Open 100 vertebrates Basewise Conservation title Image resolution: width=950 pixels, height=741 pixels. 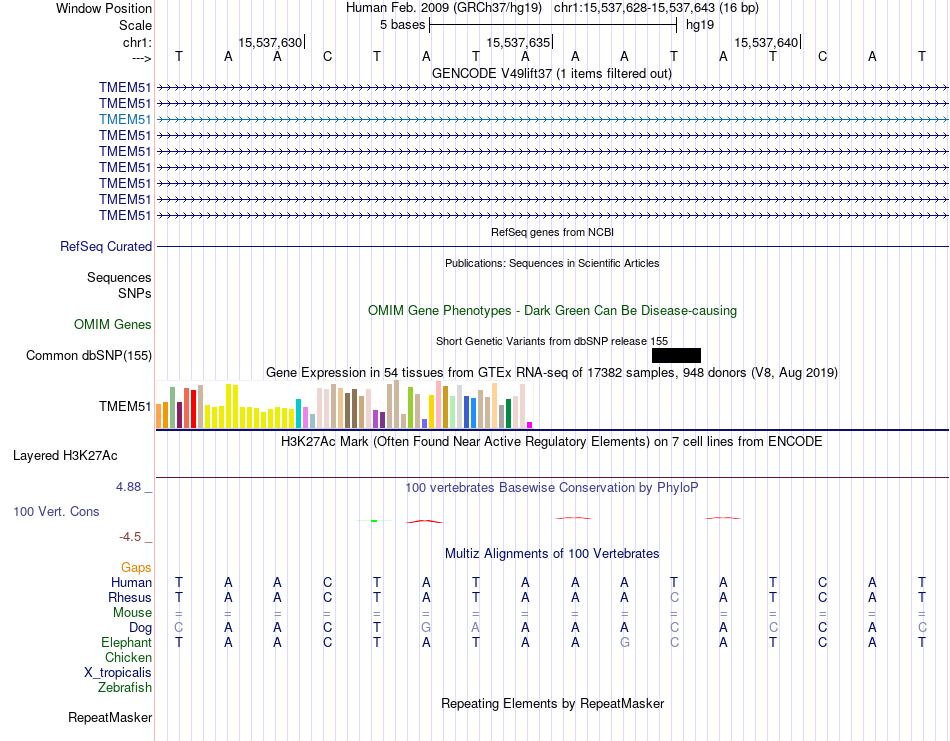point(552,487)
